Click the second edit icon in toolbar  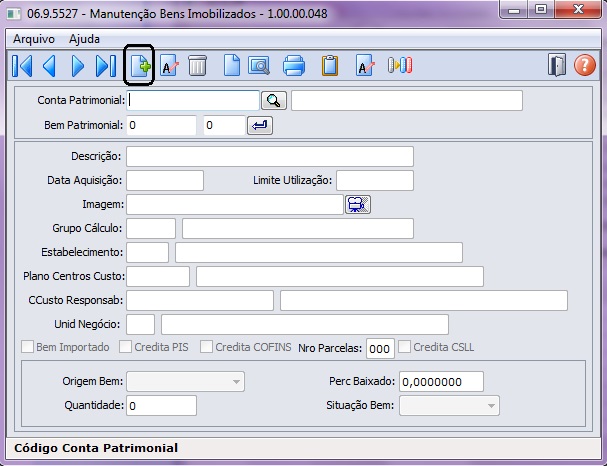pyautogui.click(x=365, y=65)
